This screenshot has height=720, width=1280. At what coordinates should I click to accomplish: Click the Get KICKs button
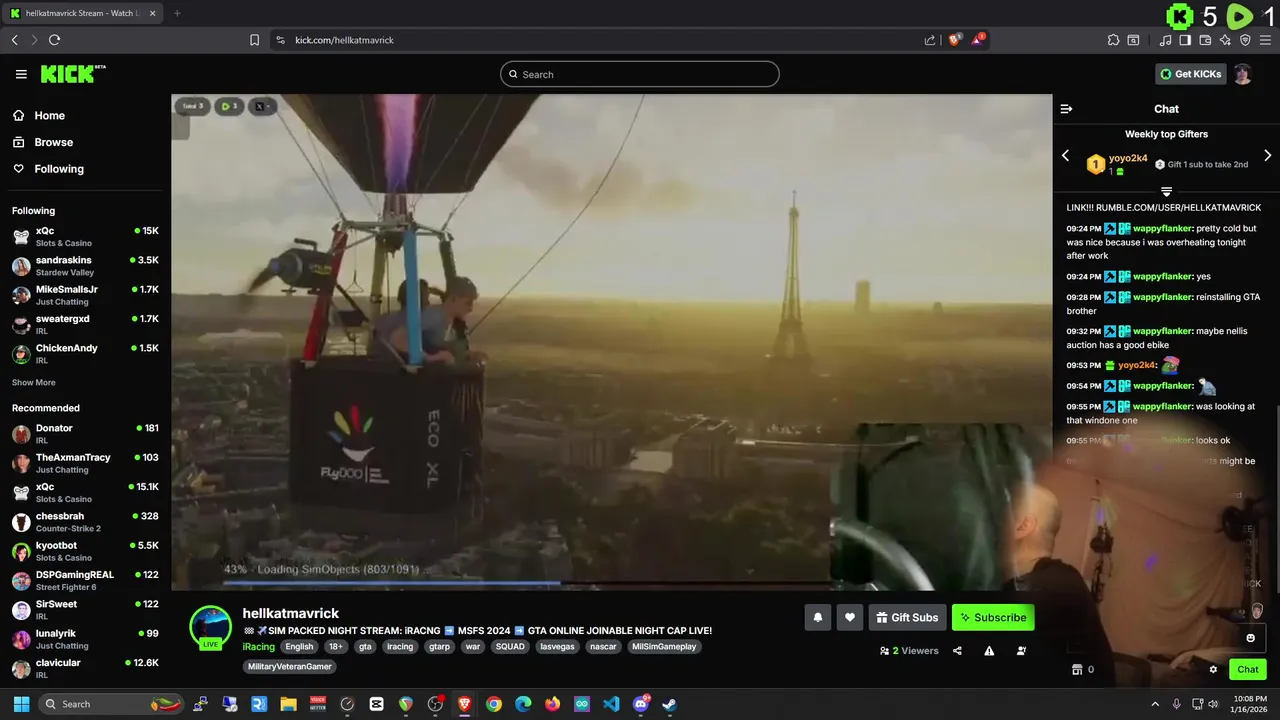(x=1190, y=74)
